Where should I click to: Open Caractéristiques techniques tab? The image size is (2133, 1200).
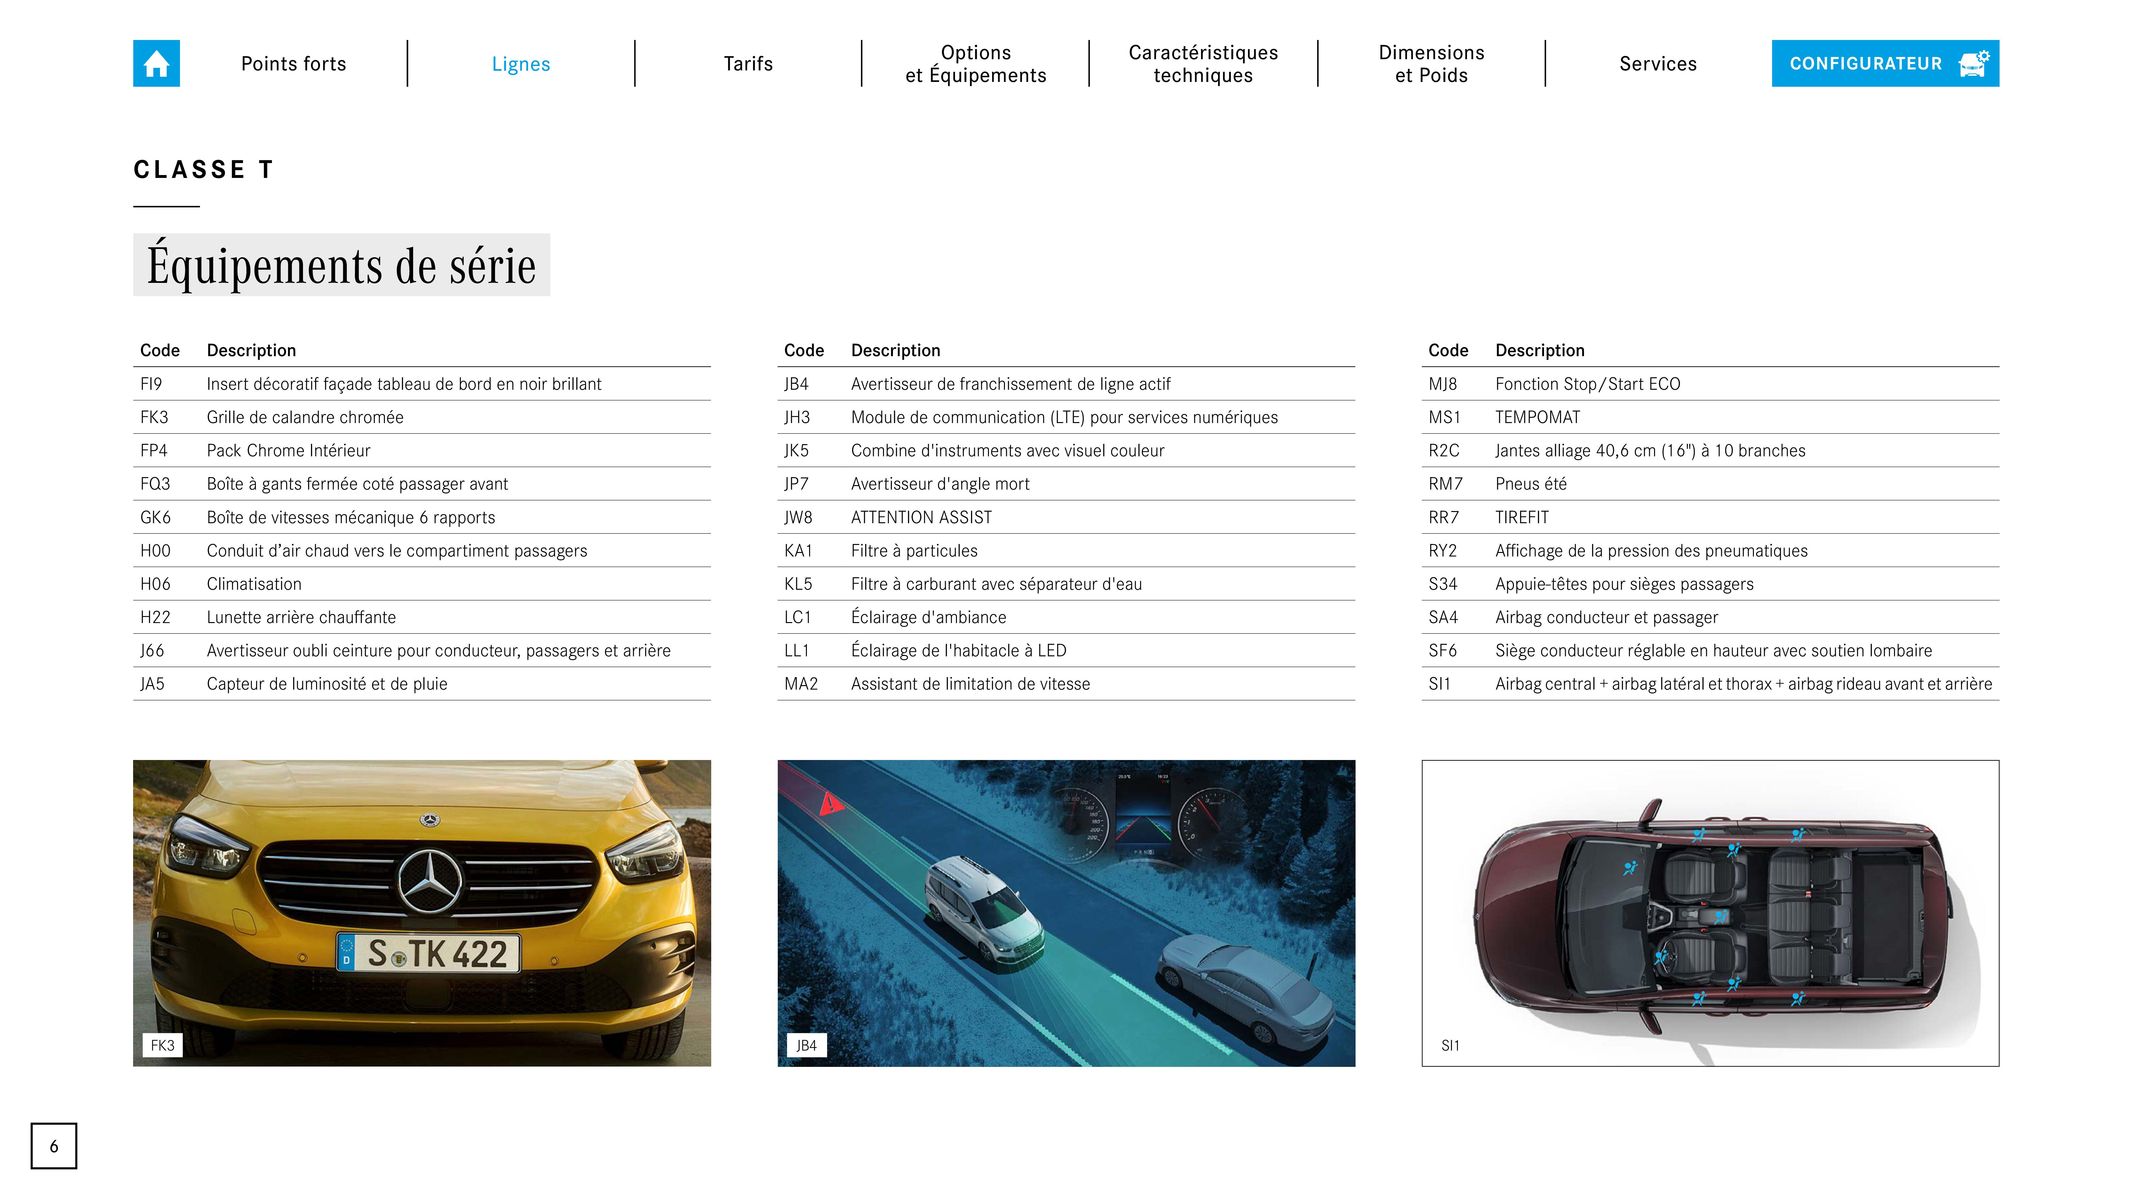[x=1203, y=64]
